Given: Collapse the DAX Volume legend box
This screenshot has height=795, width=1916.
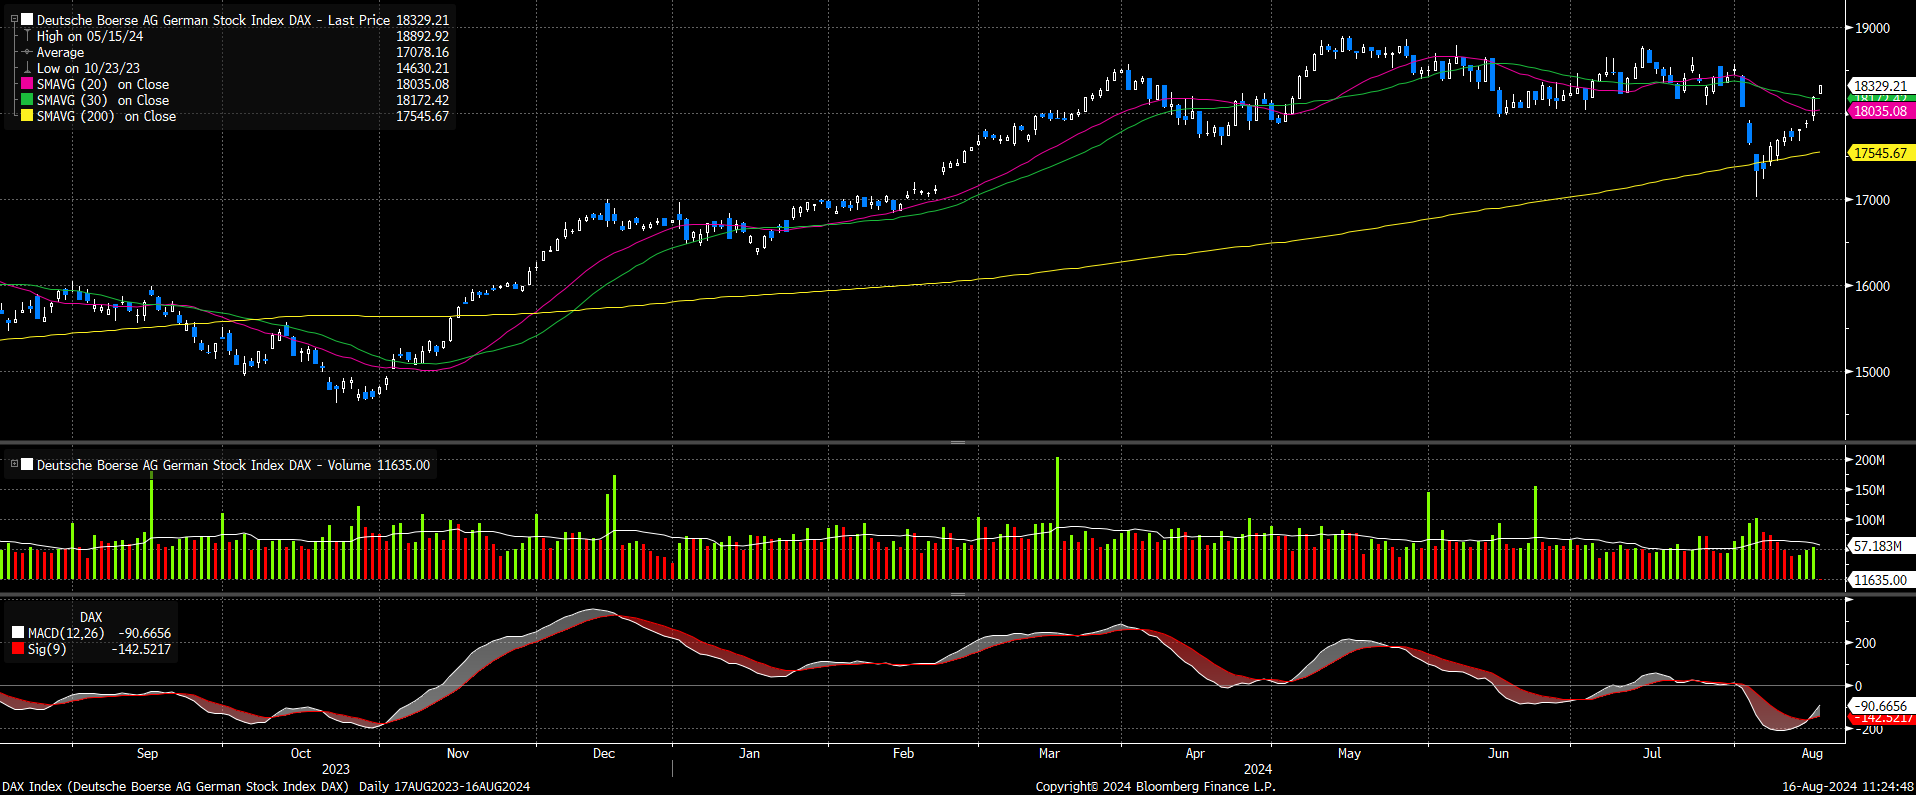Looking at the screenshot, I should click(14, 464).
